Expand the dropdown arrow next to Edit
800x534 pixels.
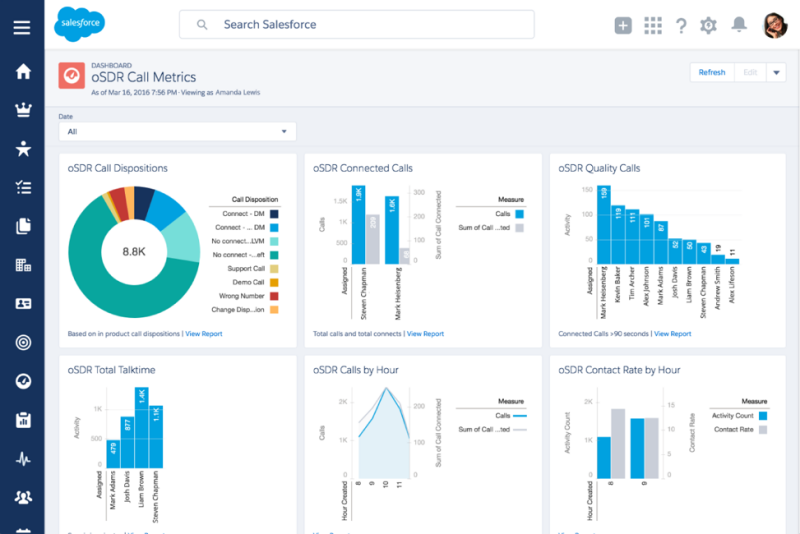[776, 72]
